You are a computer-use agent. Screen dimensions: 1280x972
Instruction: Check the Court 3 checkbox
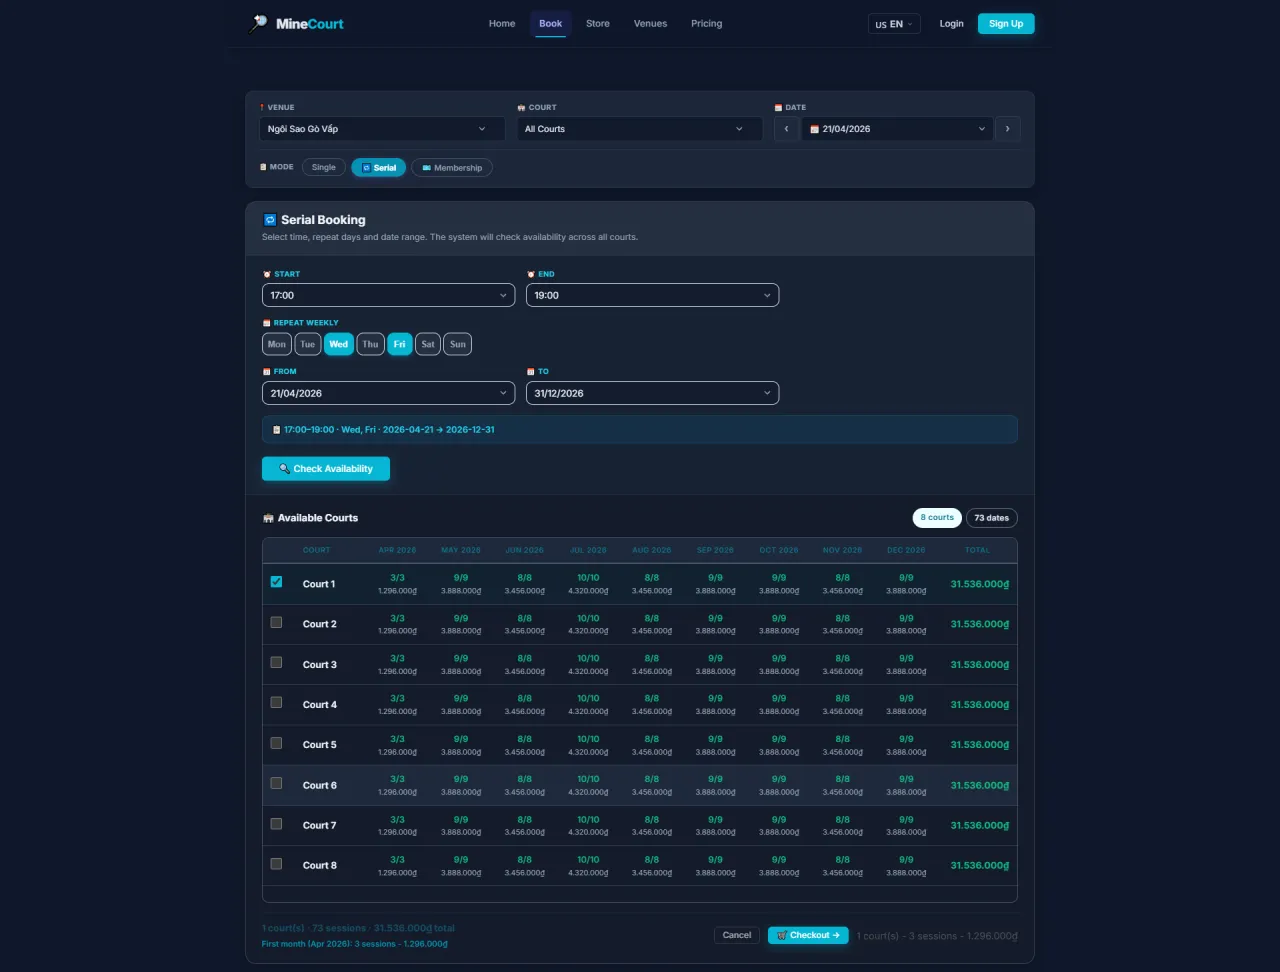(277, 662)
